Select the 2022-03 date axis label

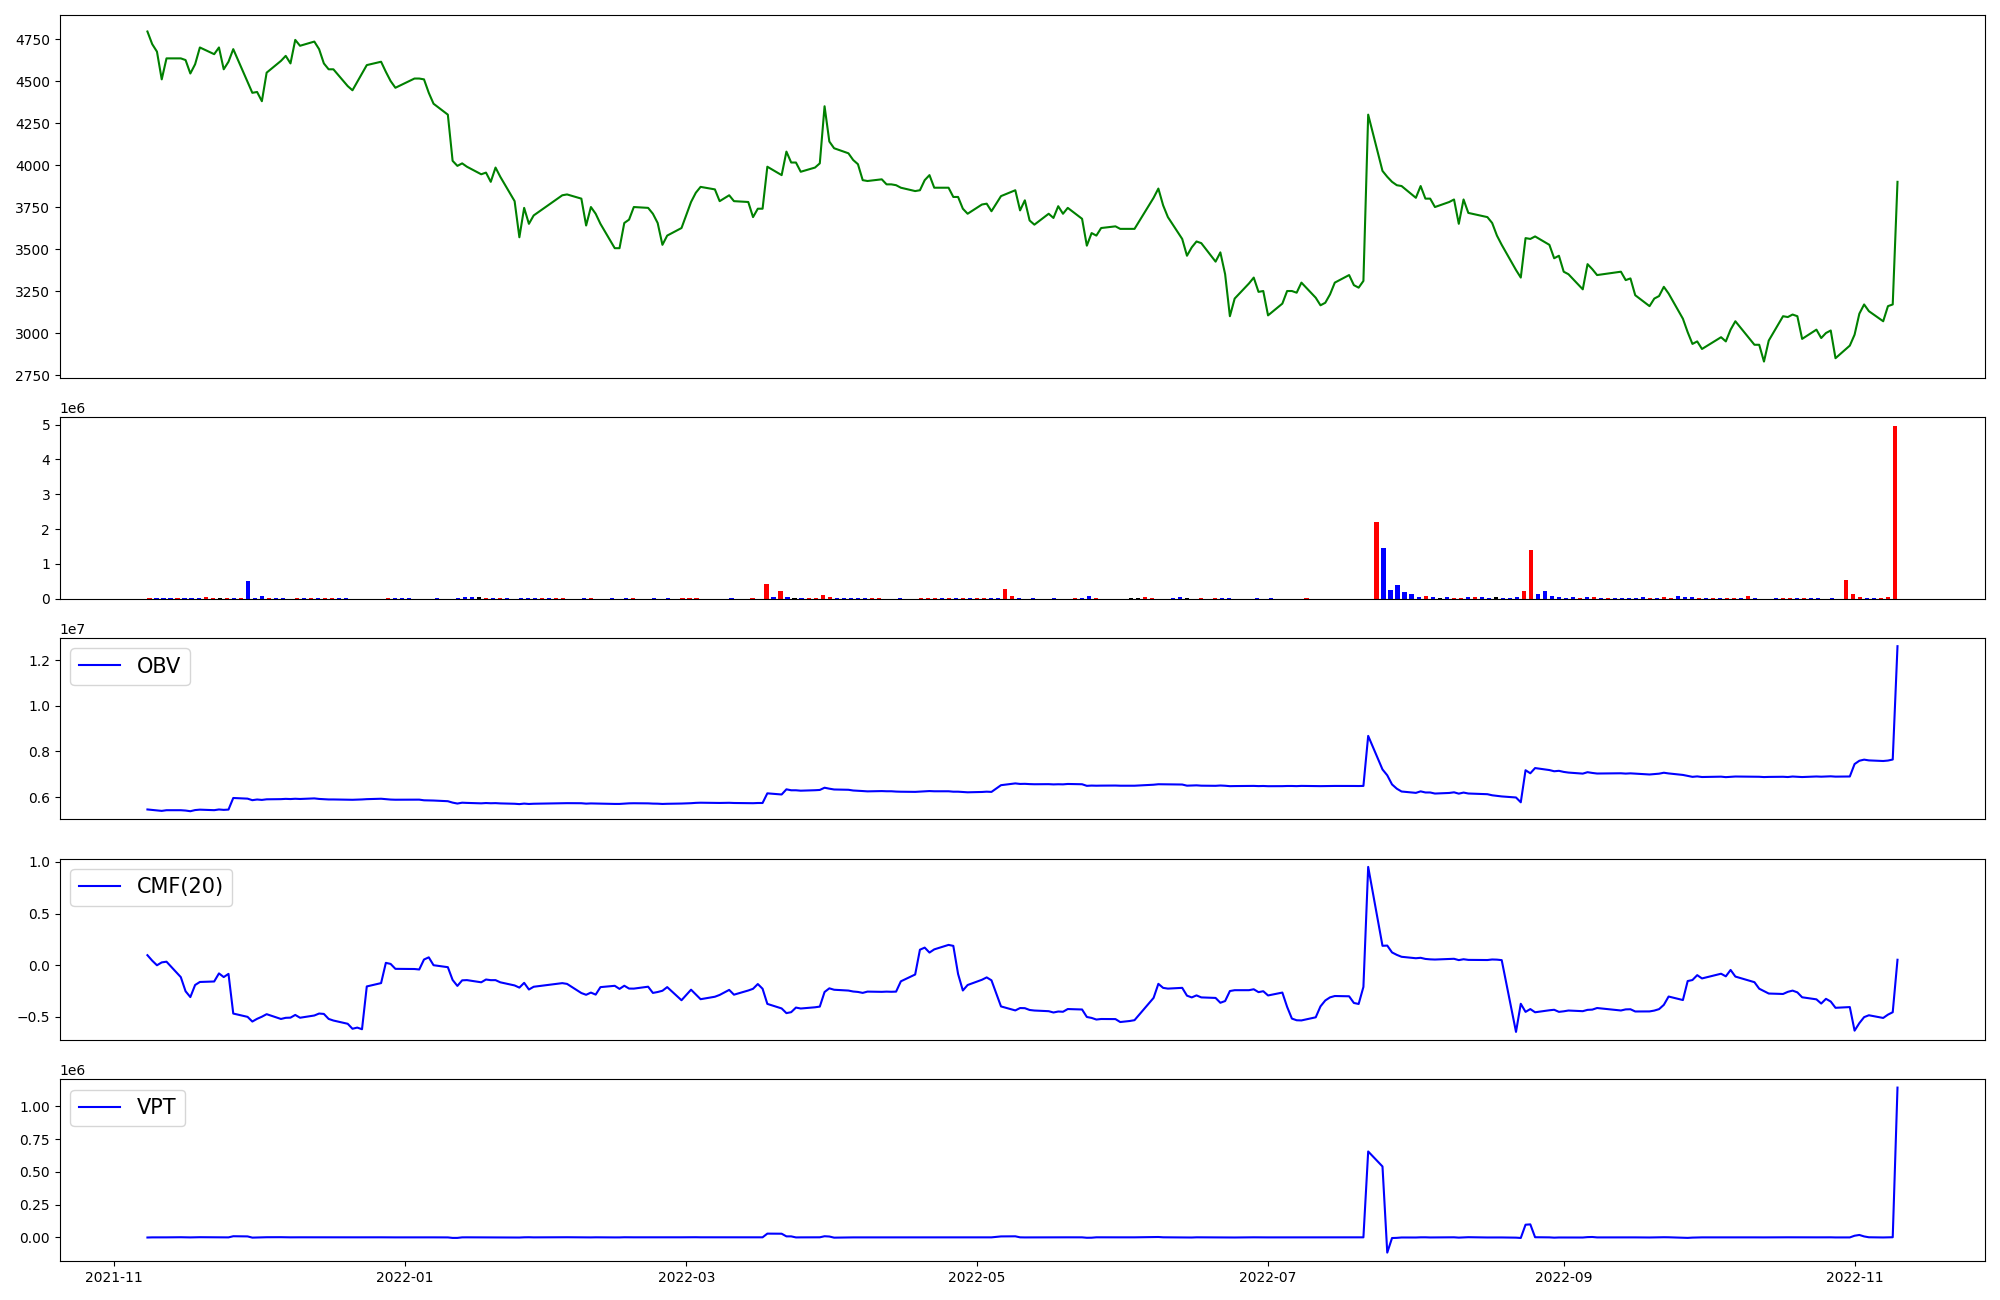click(x=687, y=1277)
